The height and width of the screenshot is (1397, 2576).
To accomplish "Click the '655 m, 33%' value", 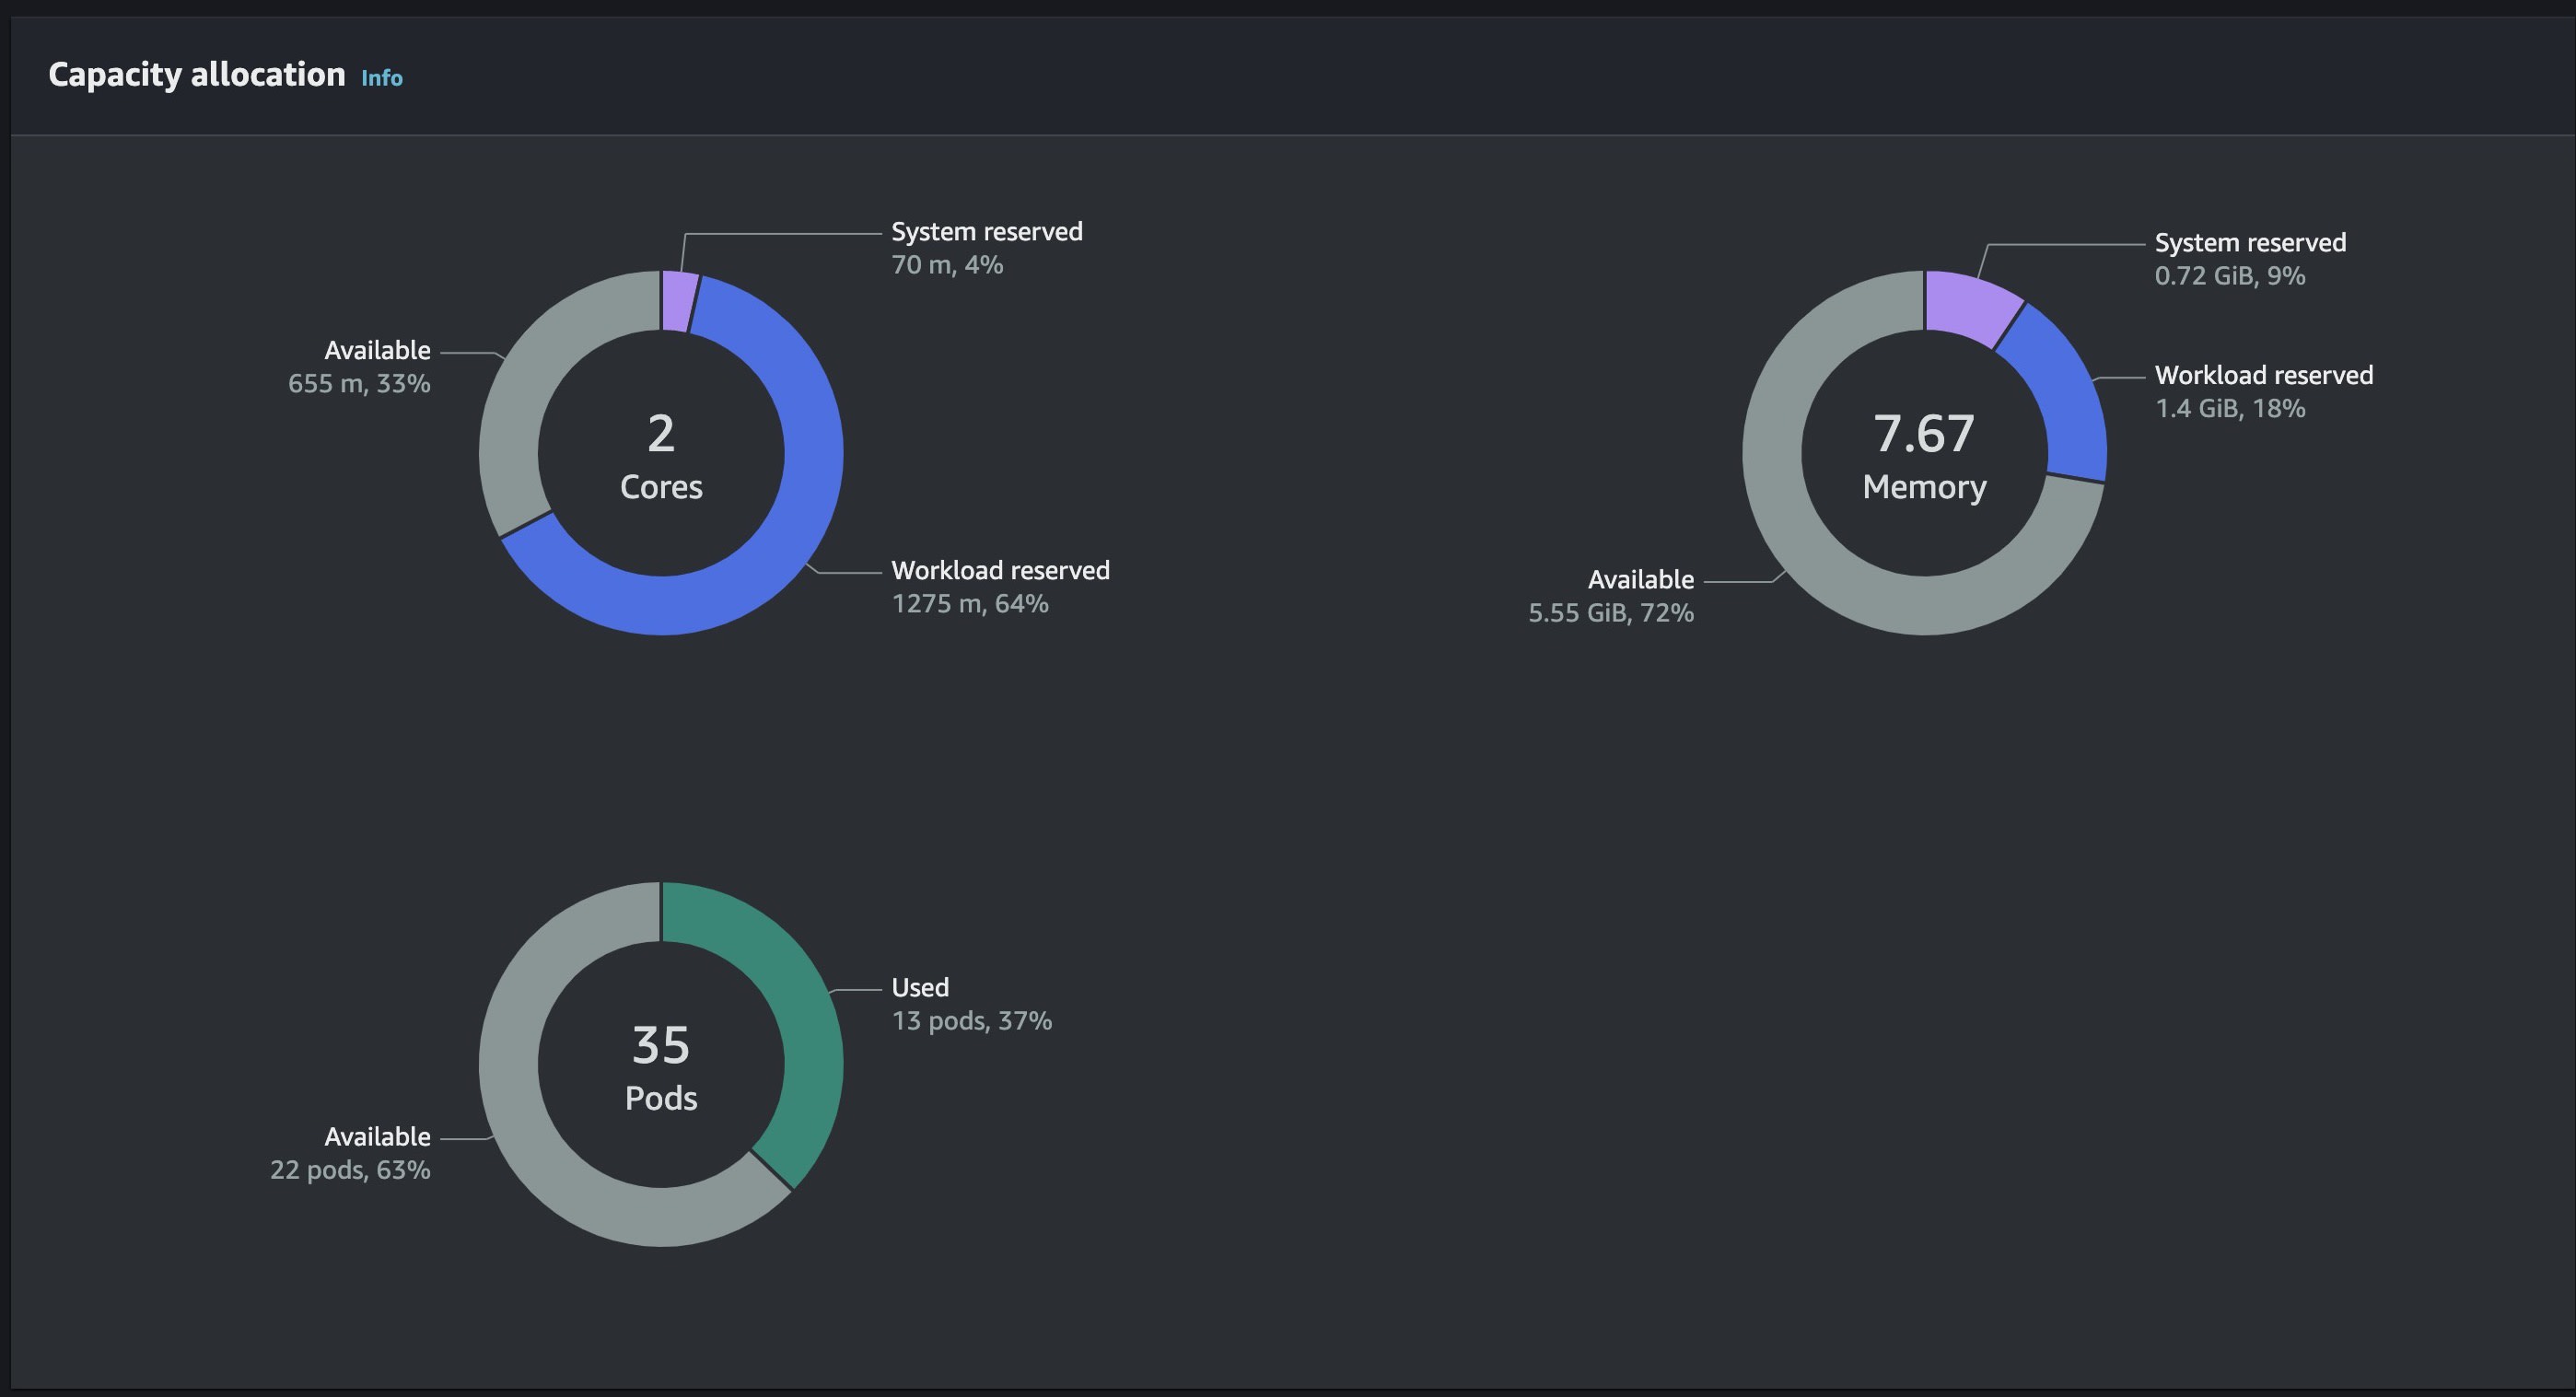I will 359,384.
